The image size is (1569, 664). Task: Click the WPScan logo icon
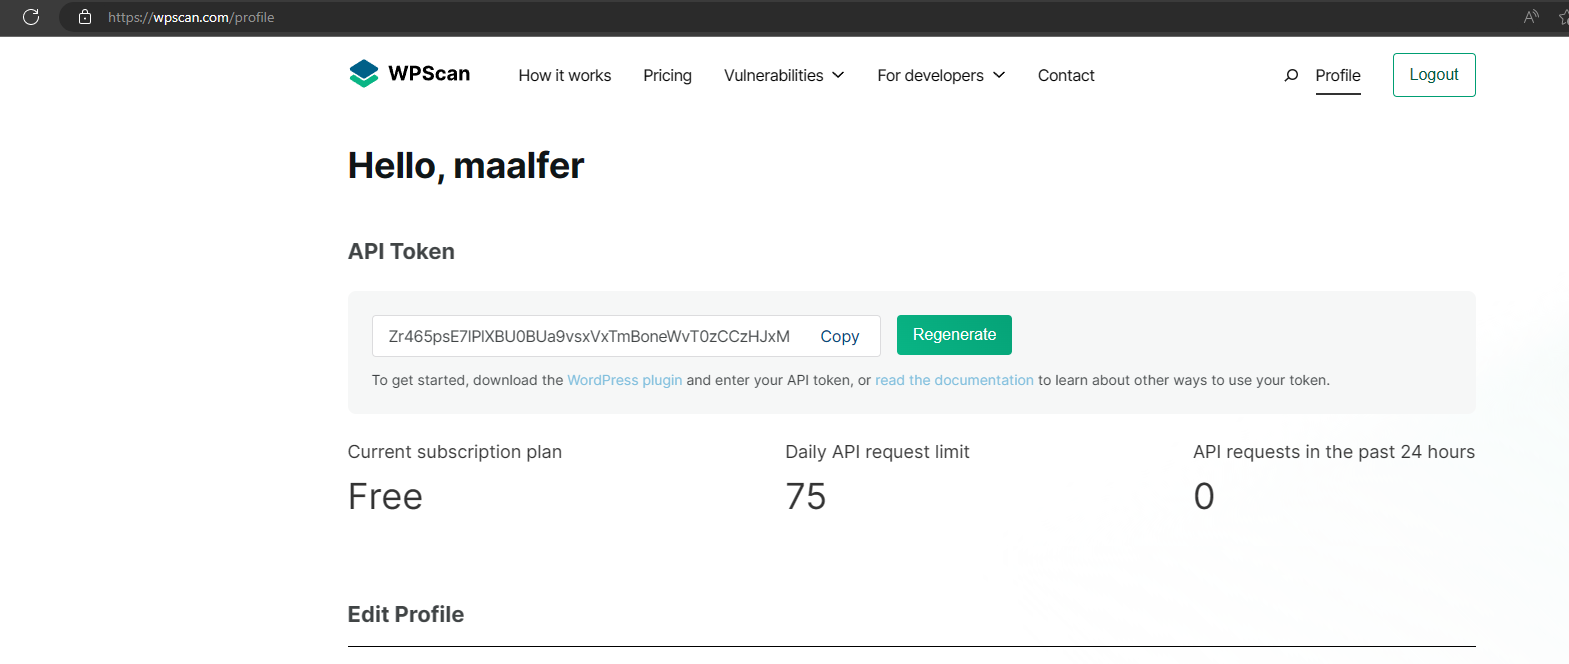tap(364, 74)
